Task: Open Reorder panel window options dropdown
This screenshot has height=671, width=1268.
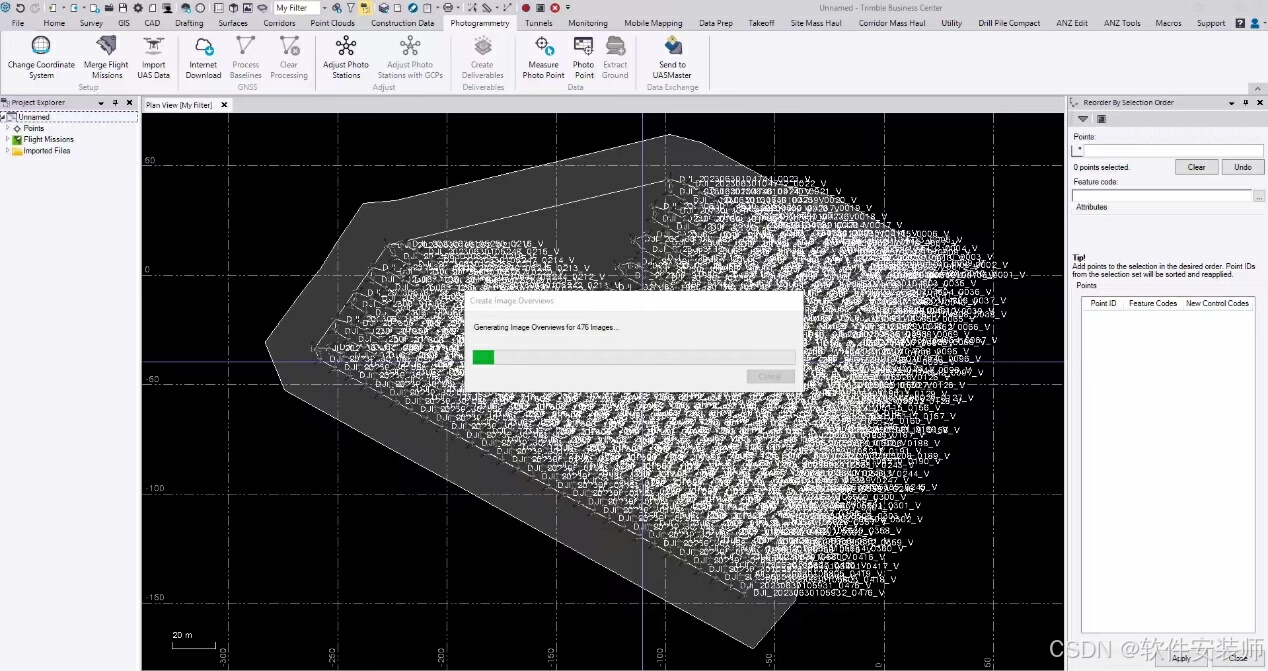Action: 1232,102
